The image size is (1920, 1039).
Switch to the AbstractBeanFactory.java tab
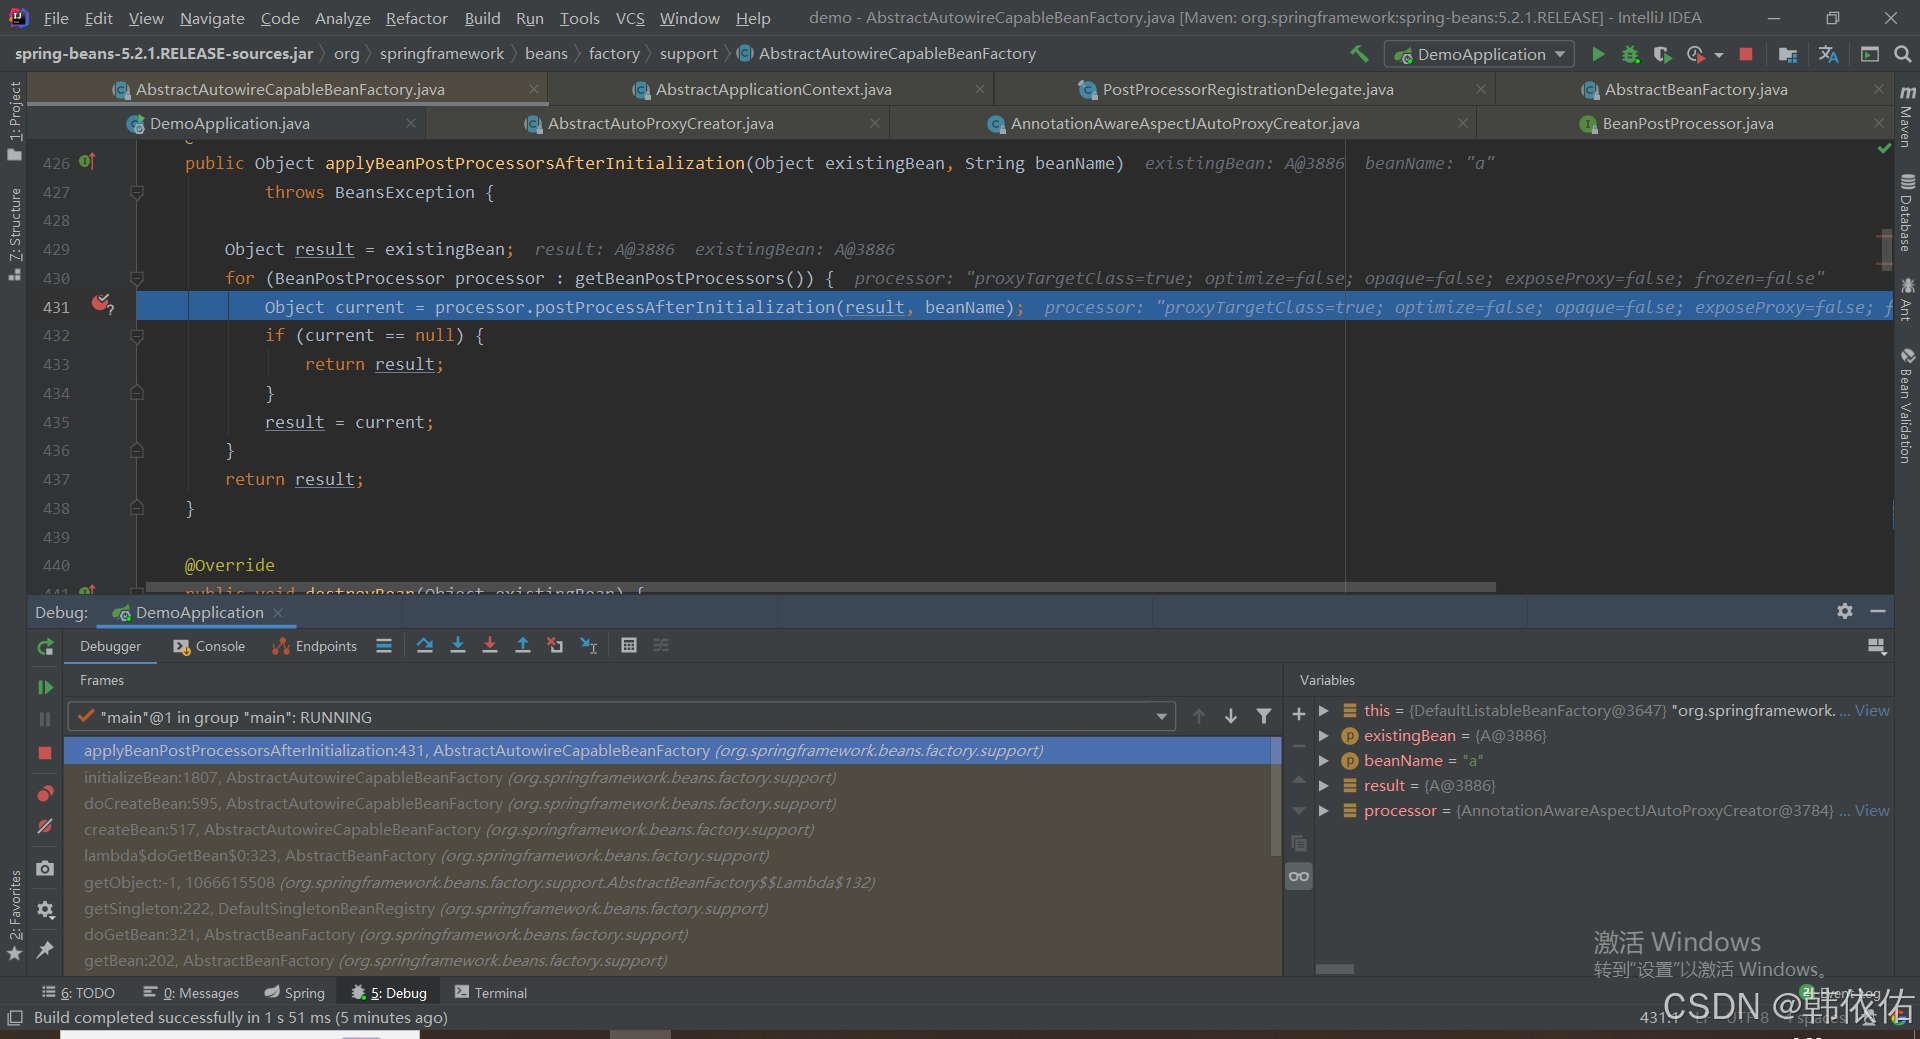pos(1696,90)
